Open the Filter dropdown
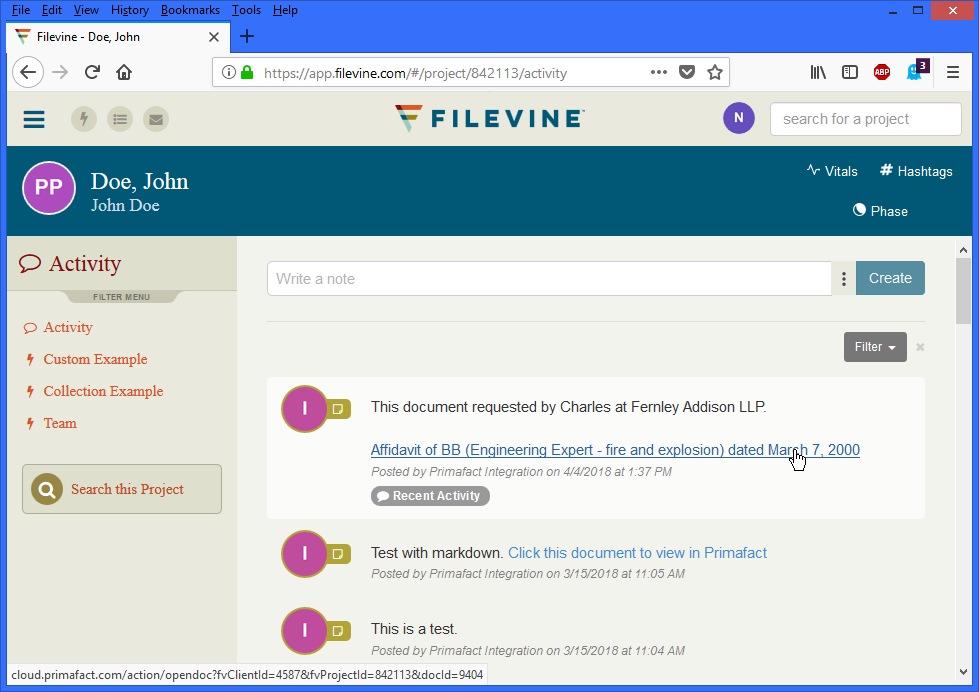The height and width of the screenshot is (692, 979). [x=874, y=346]
